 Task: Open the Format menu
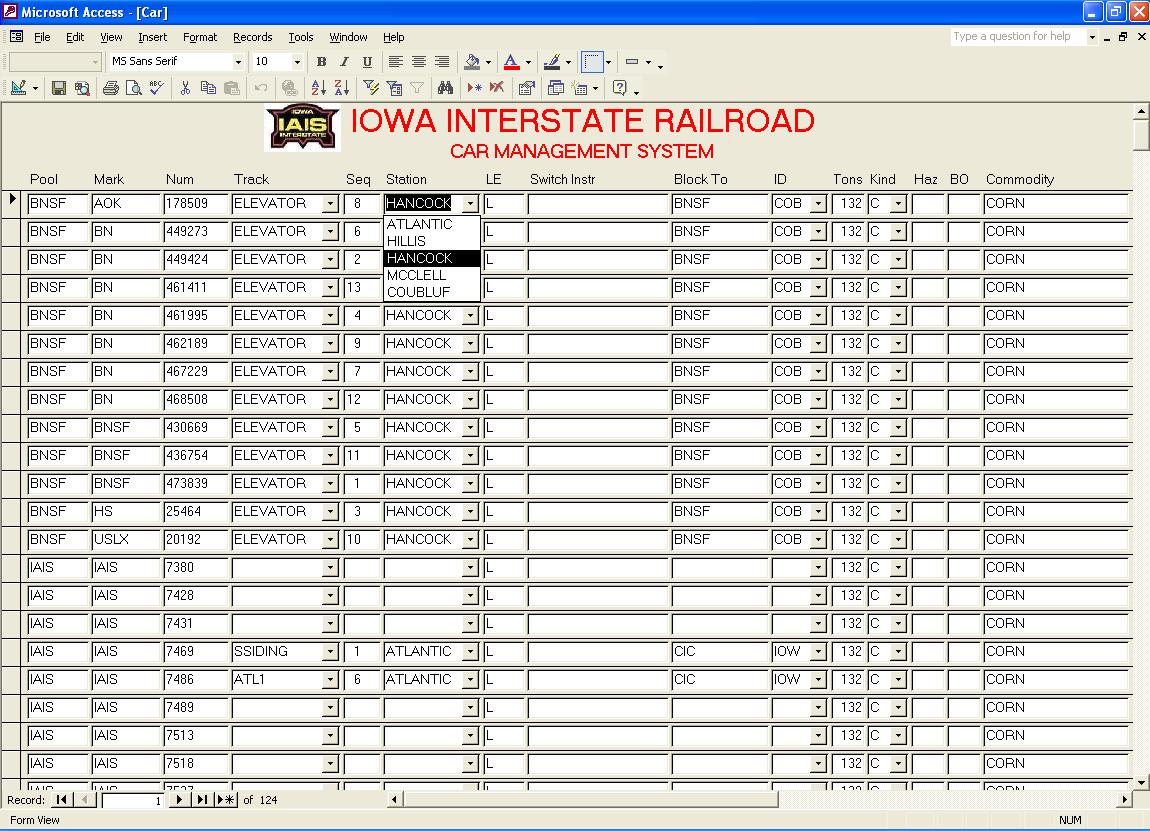pyautogui.click(x=199, y=37)
